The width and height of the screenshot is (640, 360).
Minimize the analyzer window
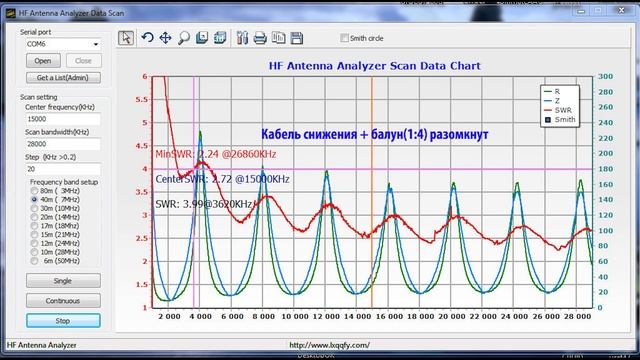coord(581,11)
